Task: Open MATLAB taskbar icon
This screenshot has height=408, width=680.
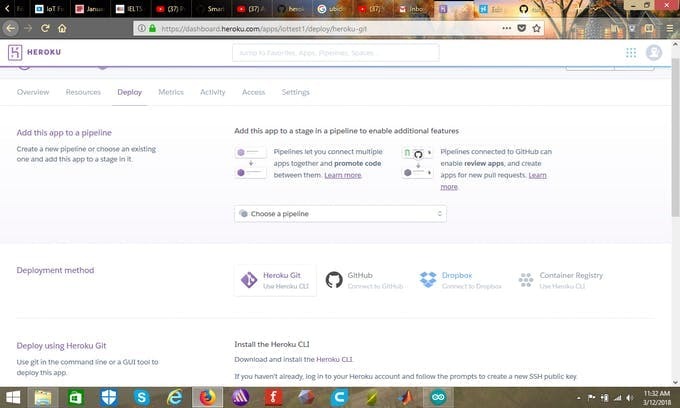Action: tap(405, 398)
